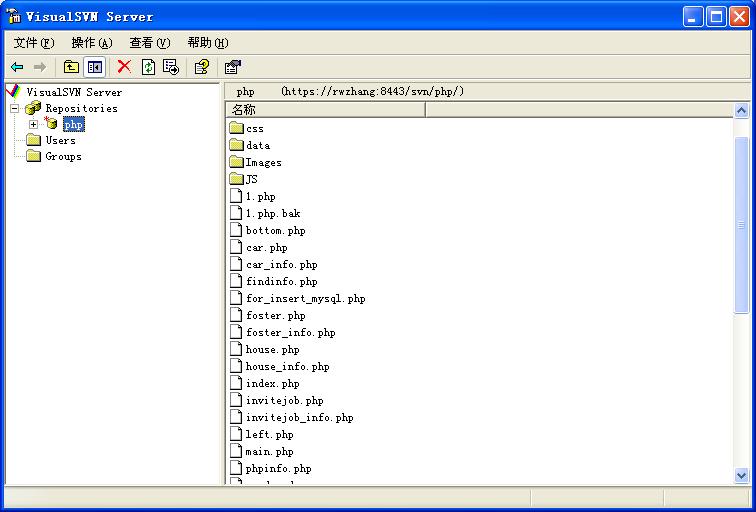Select the data folder icon
Screen dimensions: 756x512
tap(236, 145)
